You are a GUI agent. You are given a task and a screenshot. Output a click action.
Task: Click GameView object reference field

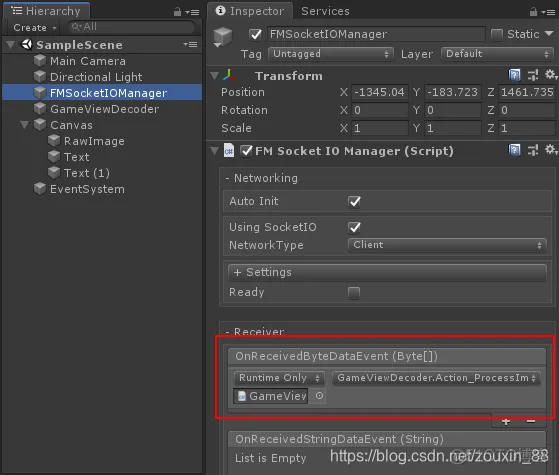click(271, 396)
